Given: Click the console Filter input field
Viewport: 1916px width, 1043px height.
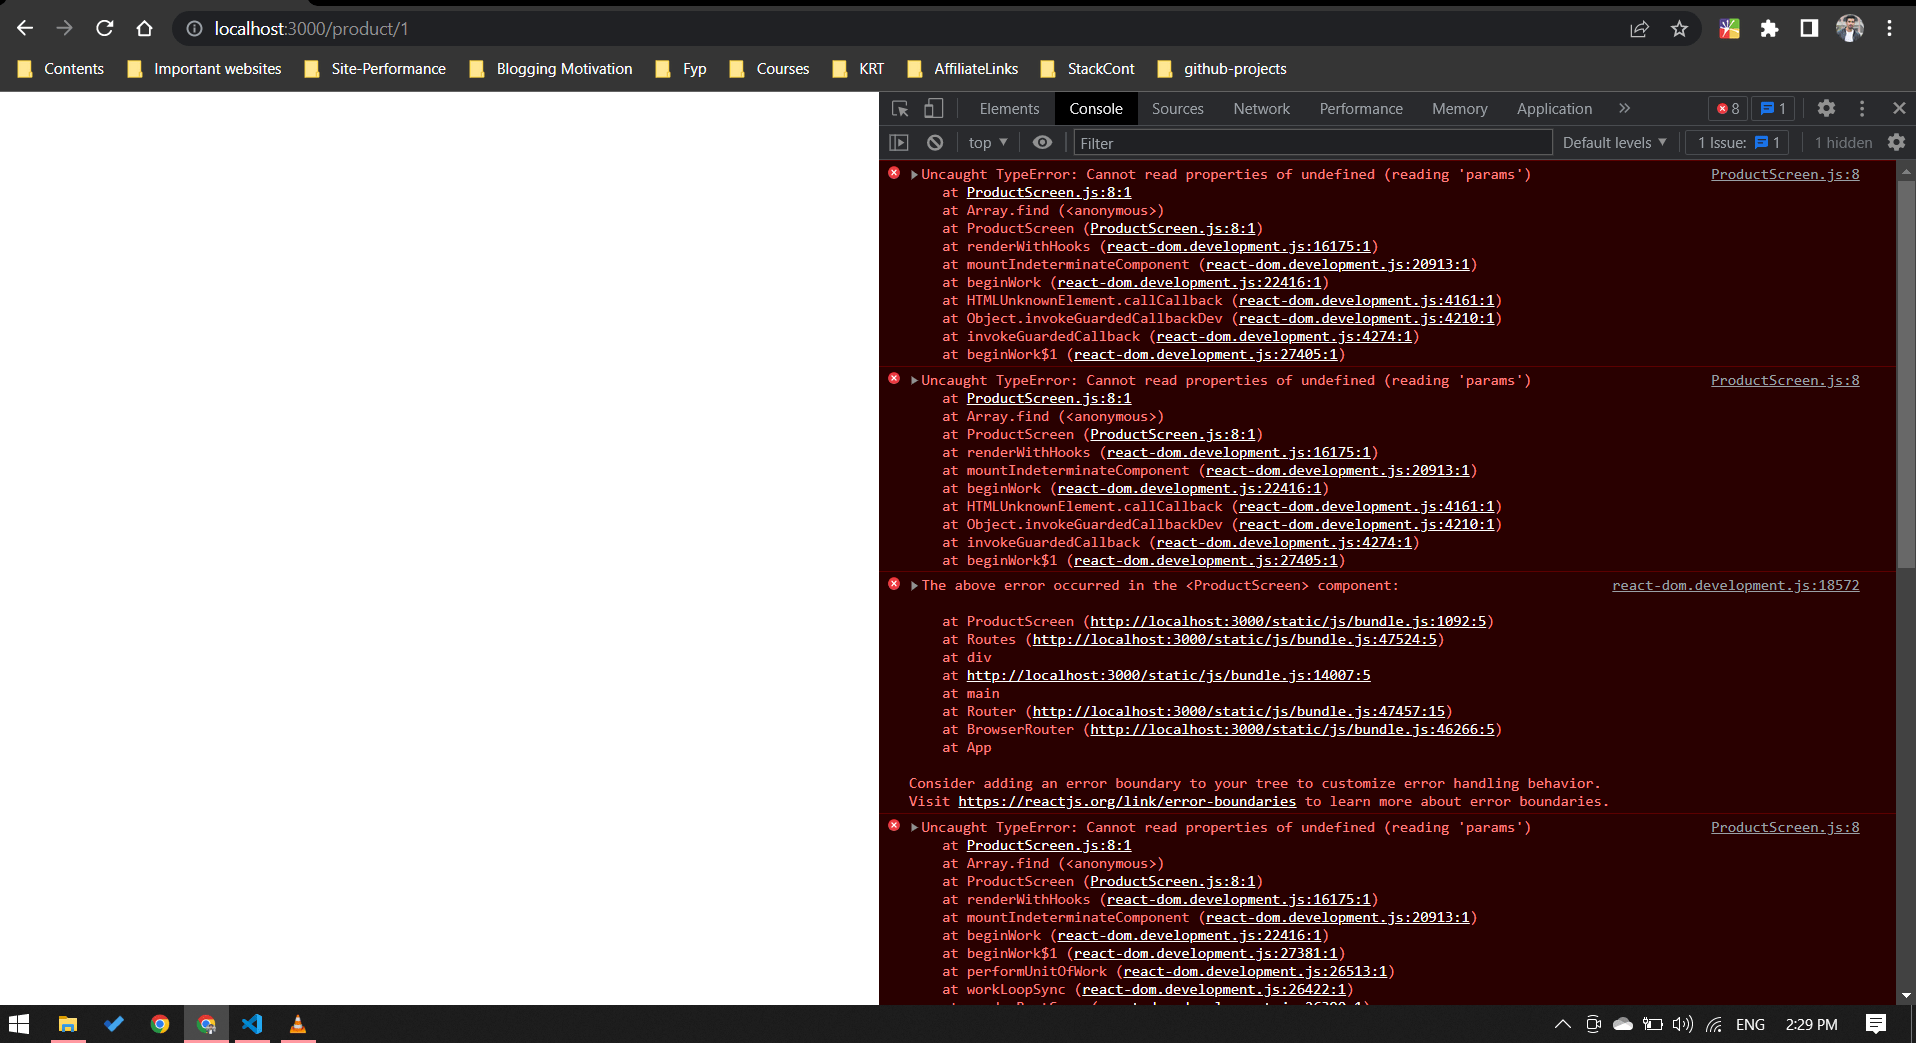Looking at the screenshot, I should tap(1313, 143).
